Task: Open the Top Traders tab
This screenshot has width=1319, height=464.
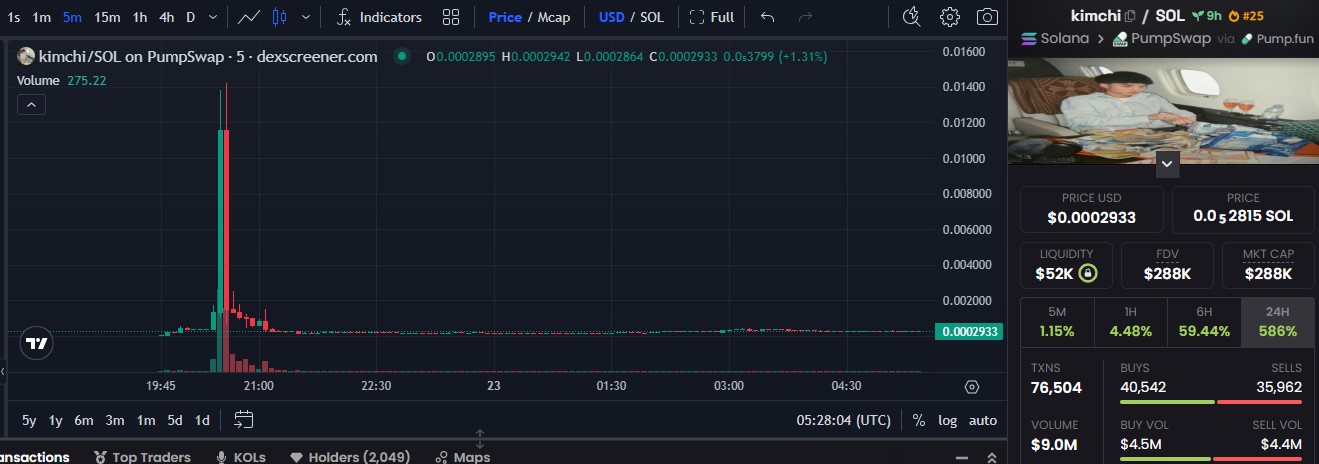Action: pos(142,457)
